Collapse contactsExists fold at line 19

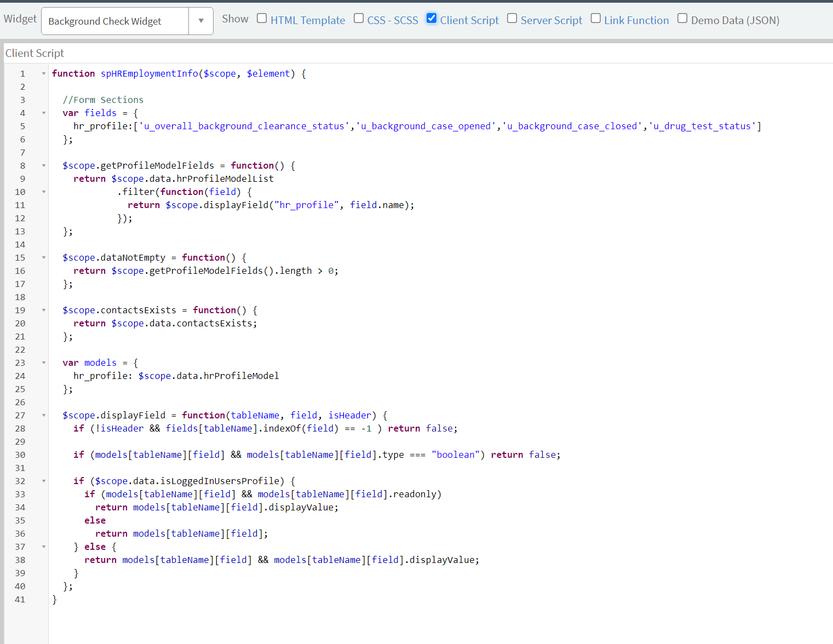pos(44,310)
